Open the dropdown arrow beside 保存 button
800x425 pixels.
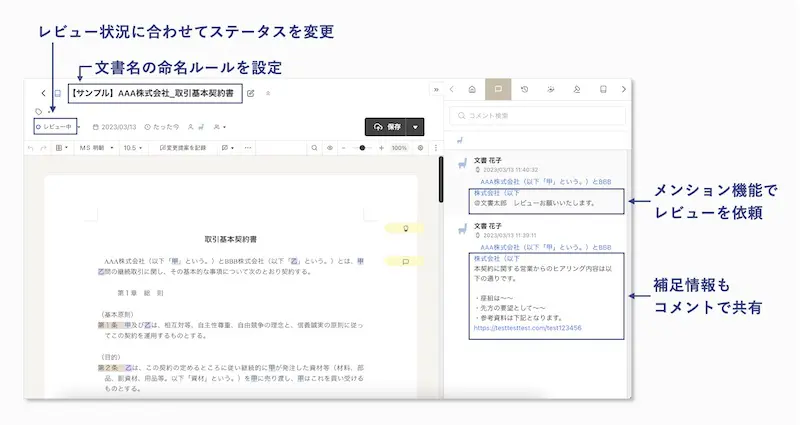415,127
